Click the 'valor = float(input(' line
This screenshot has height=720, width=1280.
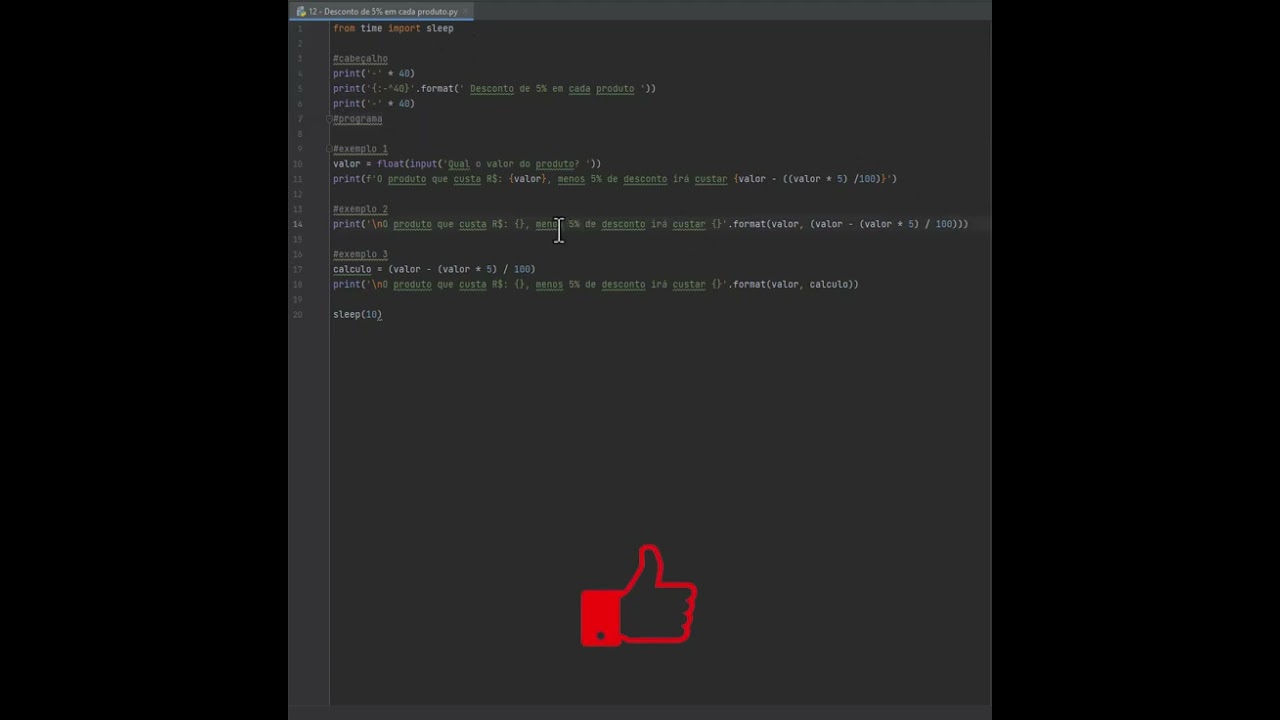pos(467,164)
